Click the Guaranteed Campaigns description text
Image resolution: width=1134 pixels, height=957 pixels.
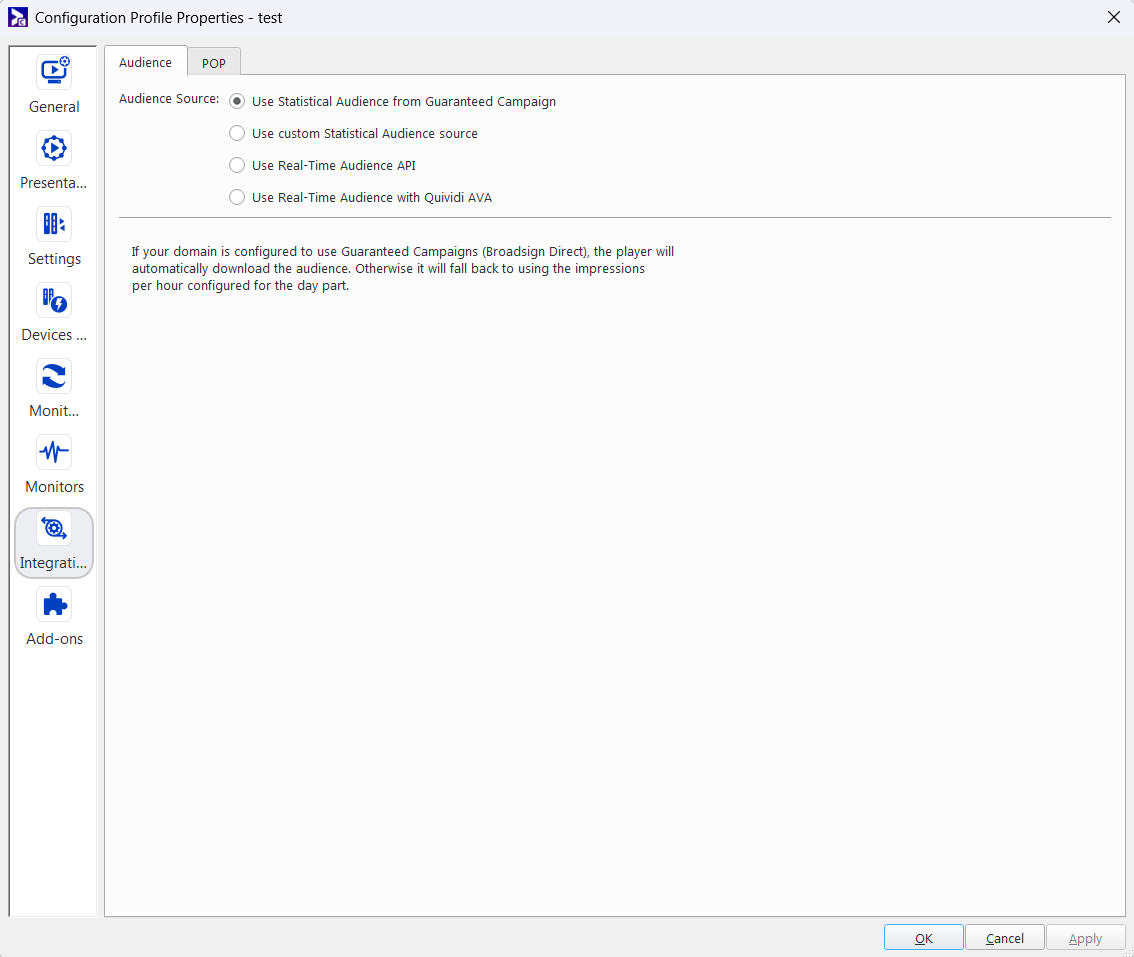[403, 269]
